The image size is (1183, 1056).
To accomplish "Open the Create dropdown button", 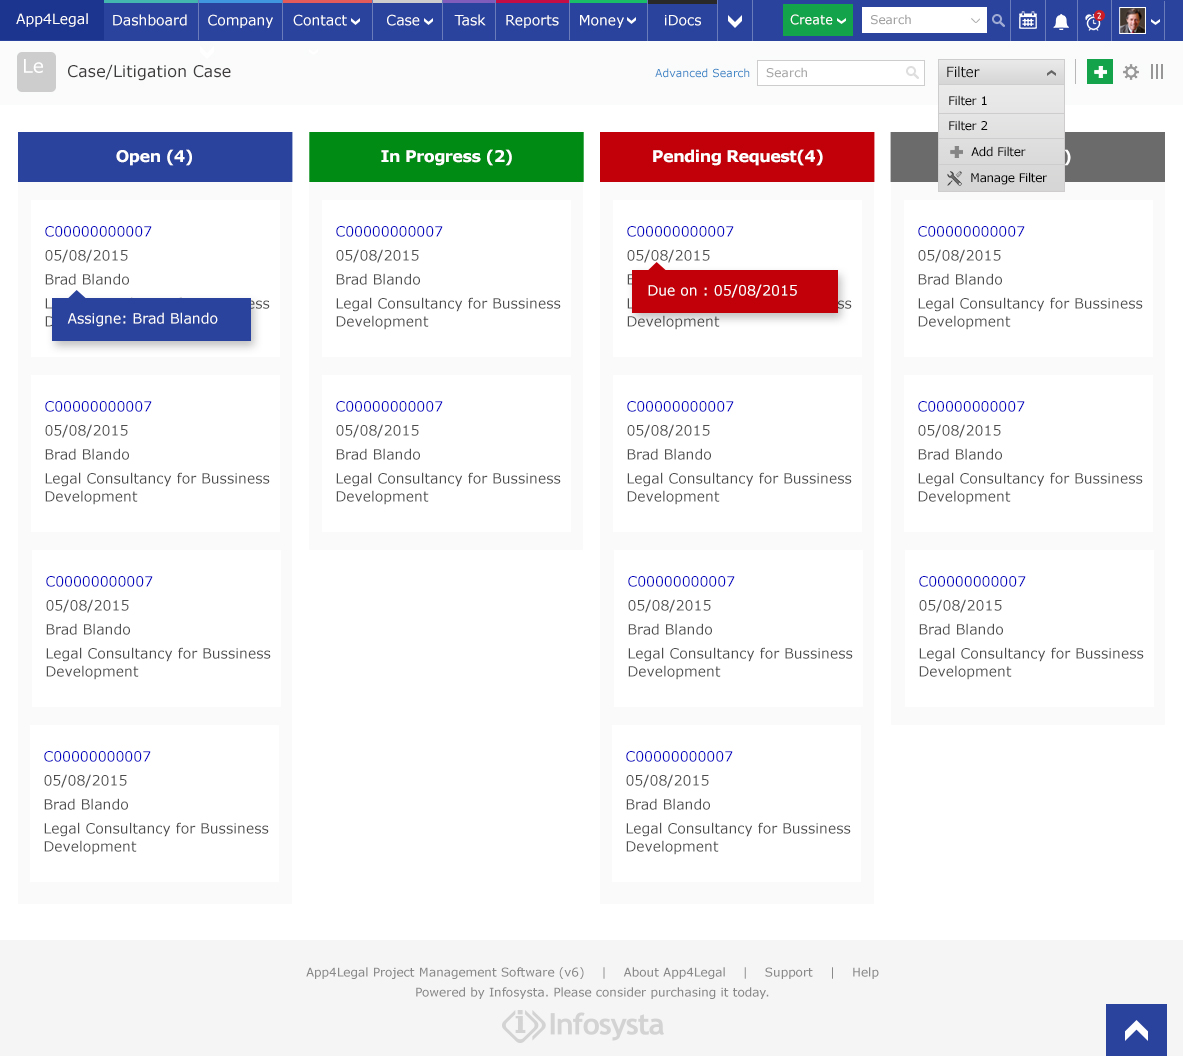I will click(x=817, y=20).
